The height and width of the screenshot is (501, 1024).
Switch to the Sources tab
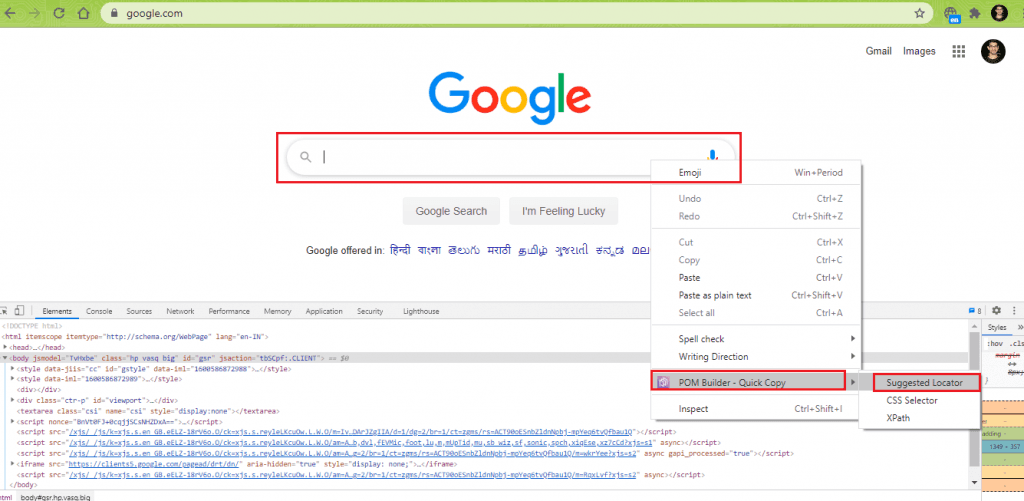click(x=139, y=312)
